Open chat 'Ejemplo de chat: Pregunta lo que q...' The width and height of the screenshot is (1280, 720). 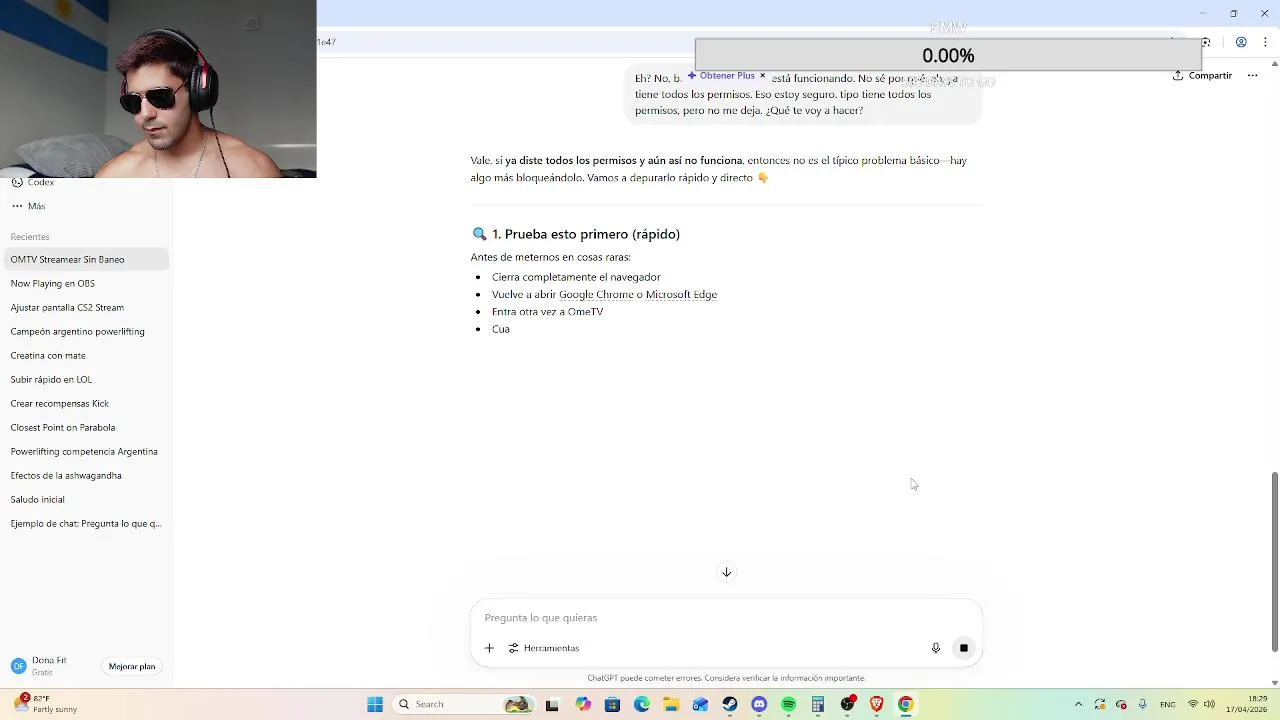point(85,523)
